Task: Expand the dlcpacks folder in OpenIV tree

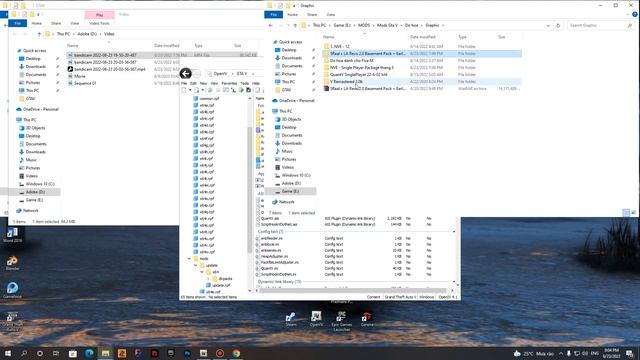Action: pyautogui.click(x=208, y=279)
